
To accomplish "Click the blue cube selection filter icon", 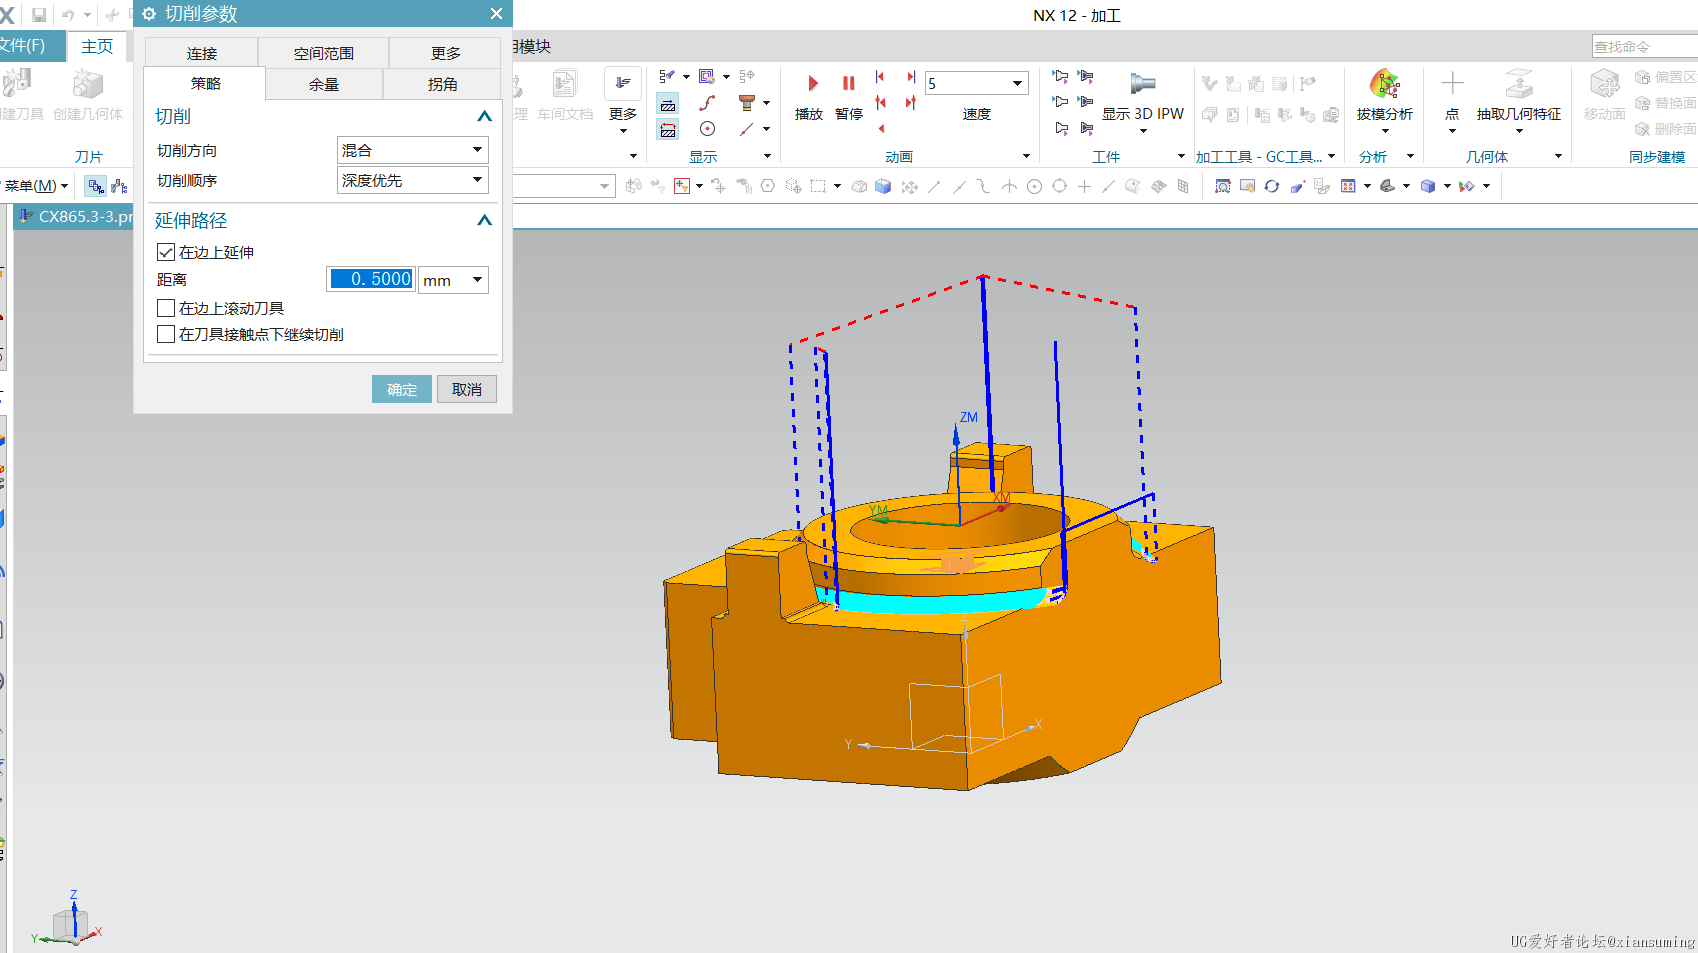I will coord(883,186).
